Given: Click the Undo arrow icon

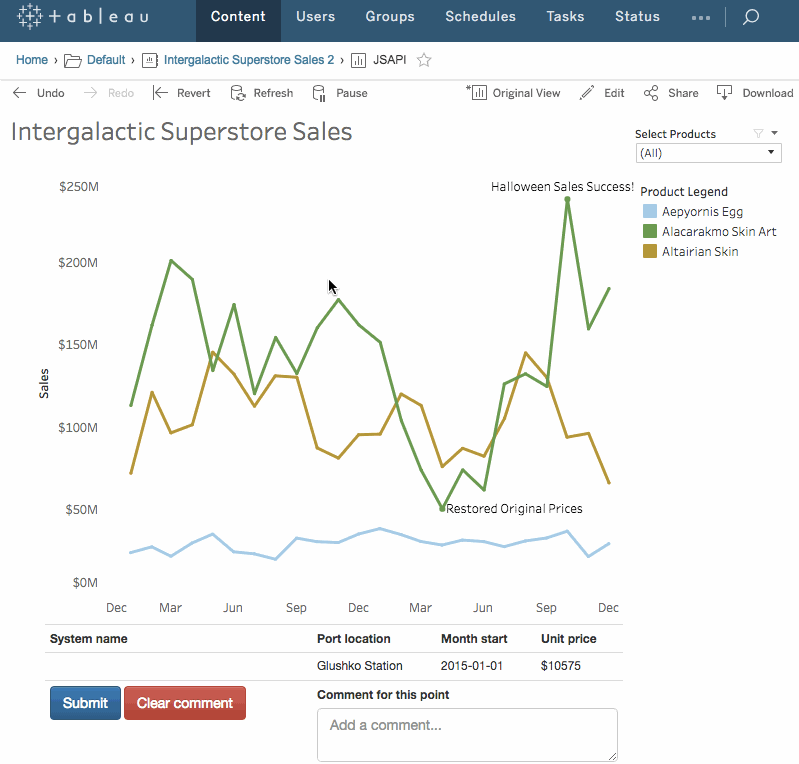Looking at the screenshot, I should [x=20, y=93].
